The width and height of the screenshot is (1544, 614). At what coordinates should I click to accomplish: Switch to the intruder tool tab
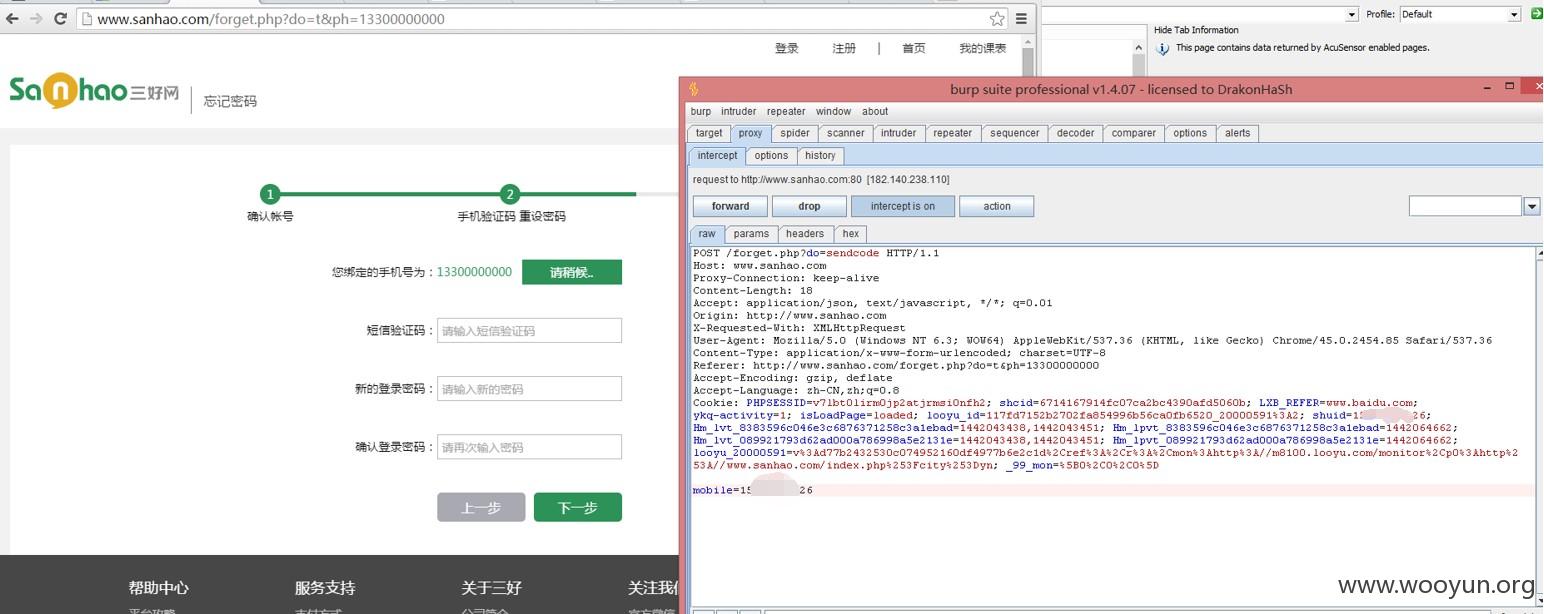click(x=898, y=133)
